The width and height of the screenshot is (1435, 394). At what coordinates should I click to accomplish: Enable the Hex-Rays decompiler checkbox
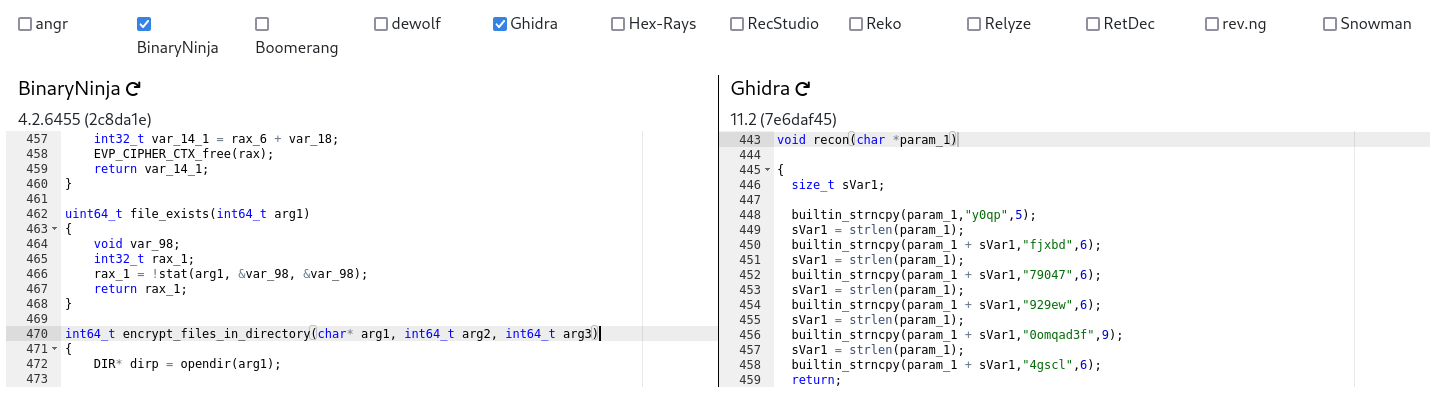click(x=618, y=24)
